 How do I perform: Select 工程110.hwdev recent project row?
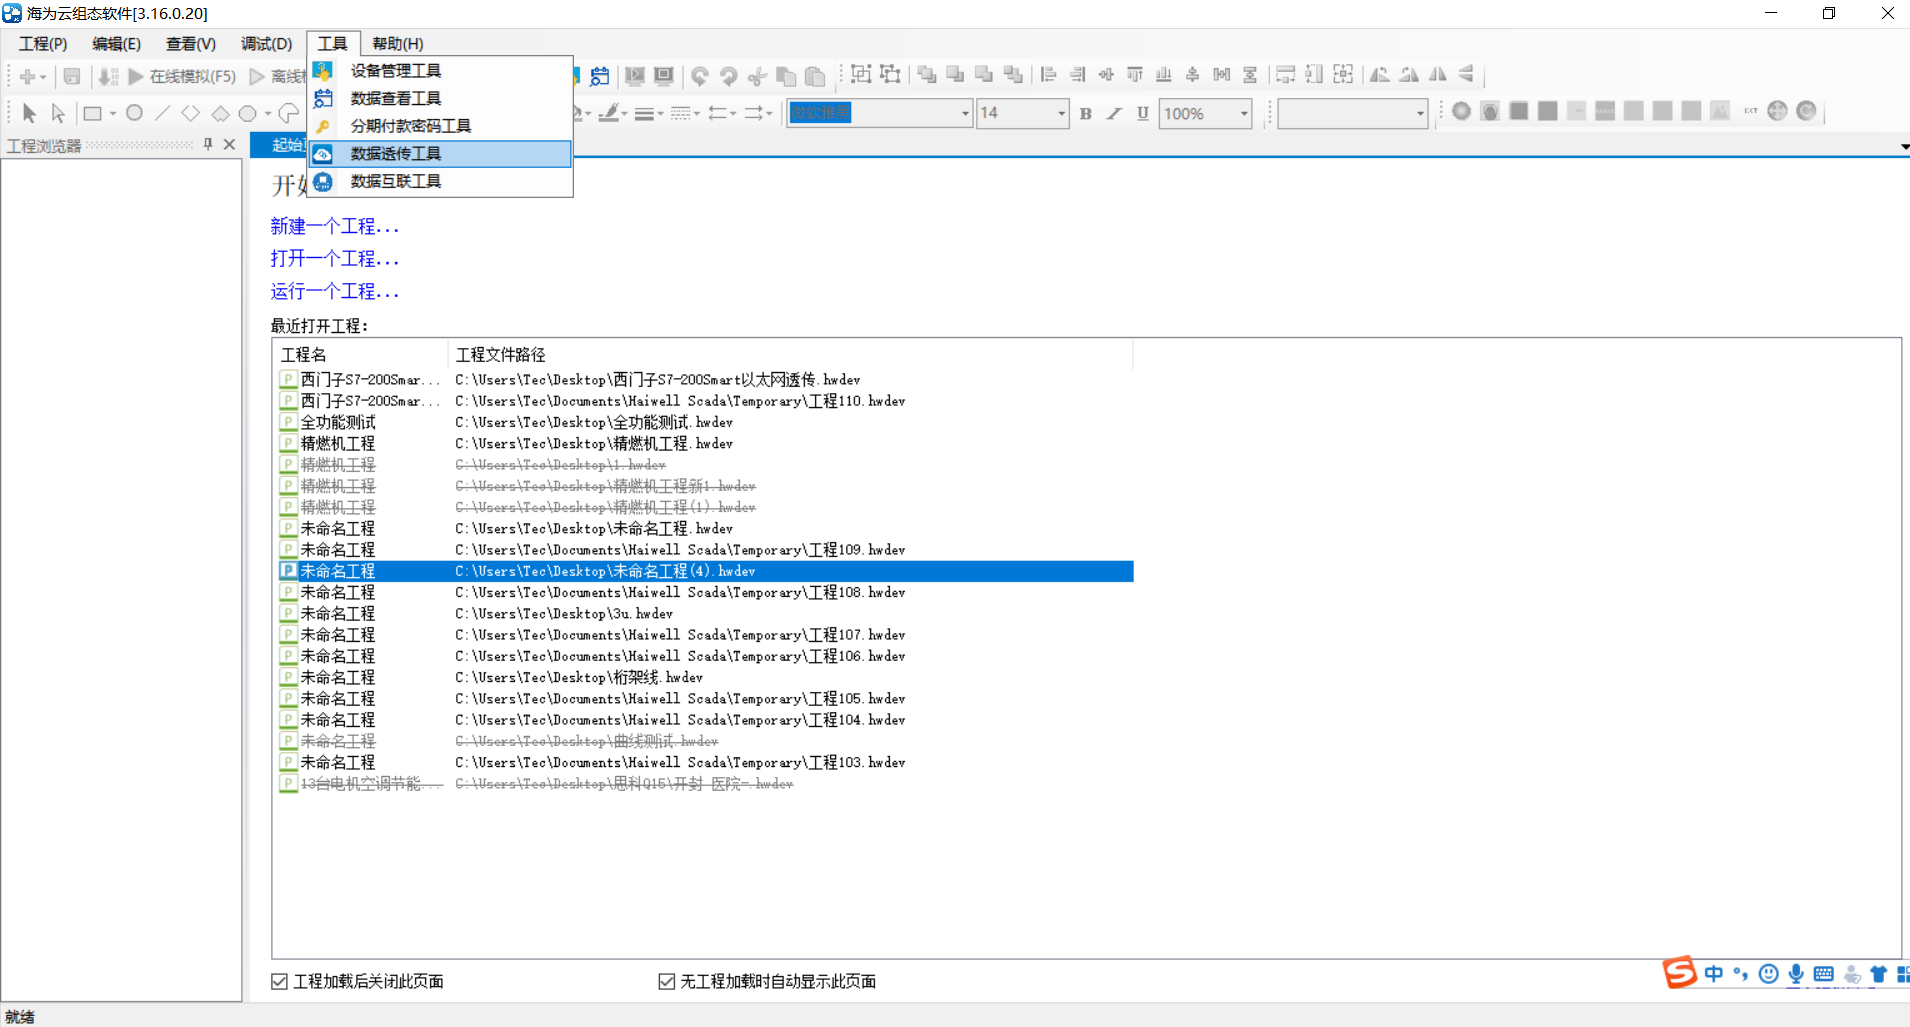(x=706, y=401)
